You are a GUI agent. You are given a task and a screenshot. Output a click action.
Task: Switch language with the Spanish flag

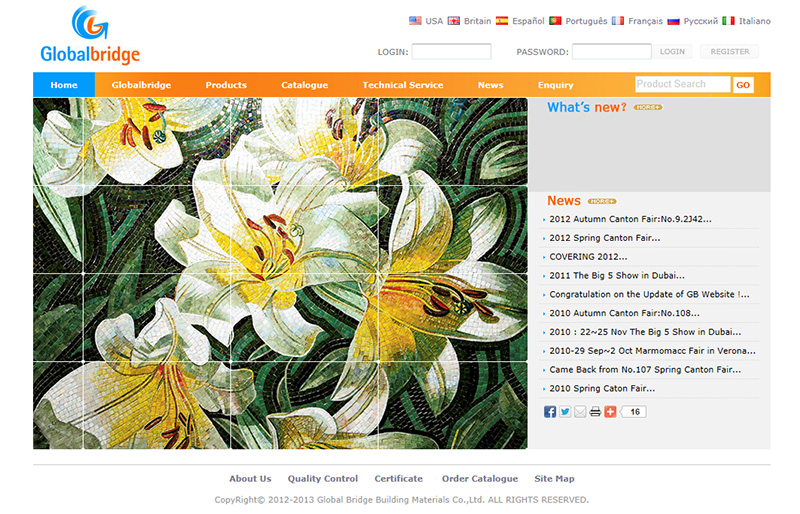(502, 21)
